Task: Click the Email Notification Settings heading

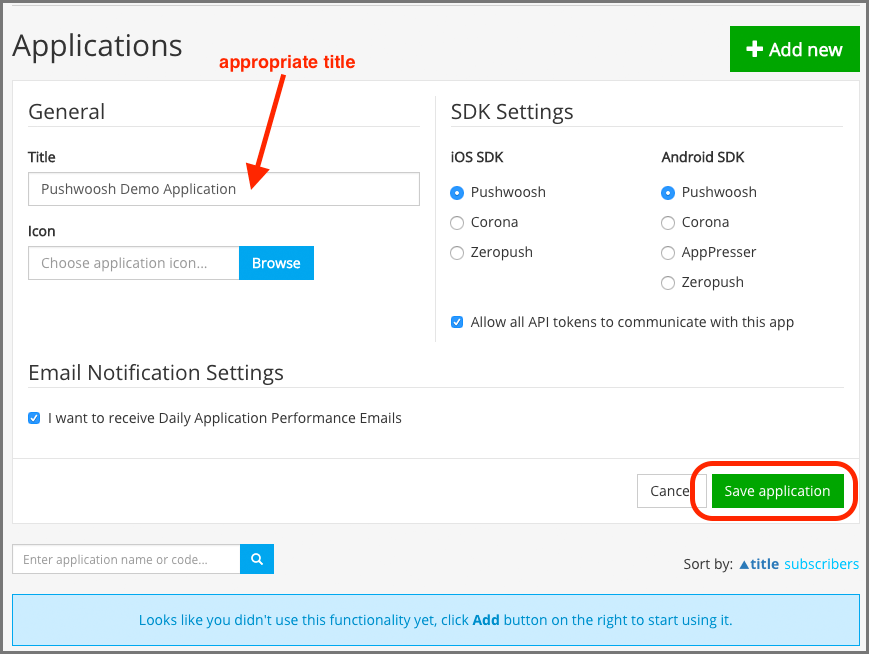Action: pos(156,373)
